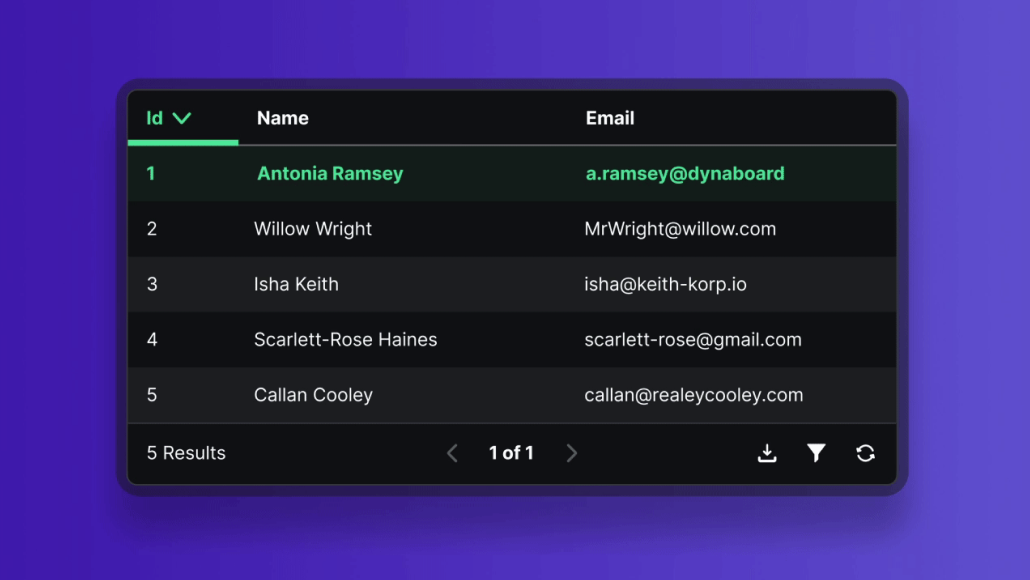The image size is (1030, 580).
Task: Click Id cell of Scarlett-Rose Haines row
Action: (152, 340)
